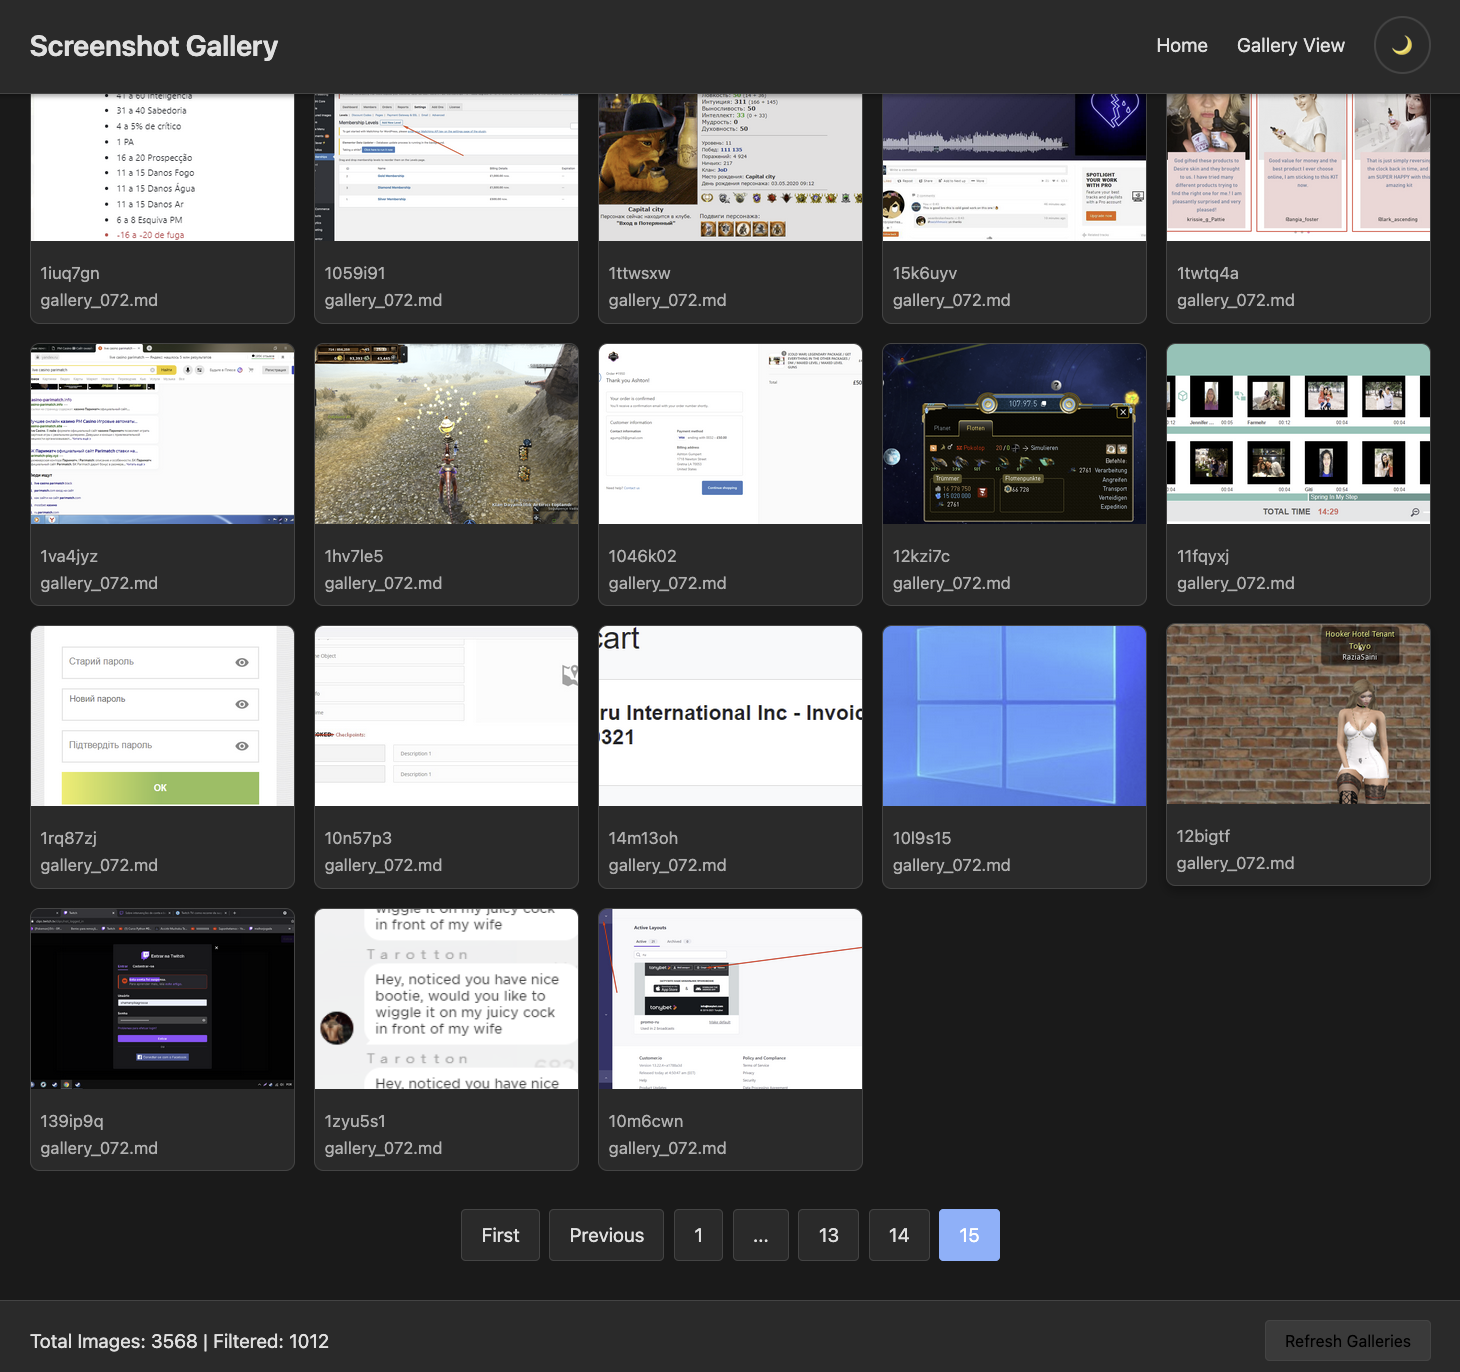Select current page 15
This screenshot has height=1372, width=1460.
click(969, 1235)
